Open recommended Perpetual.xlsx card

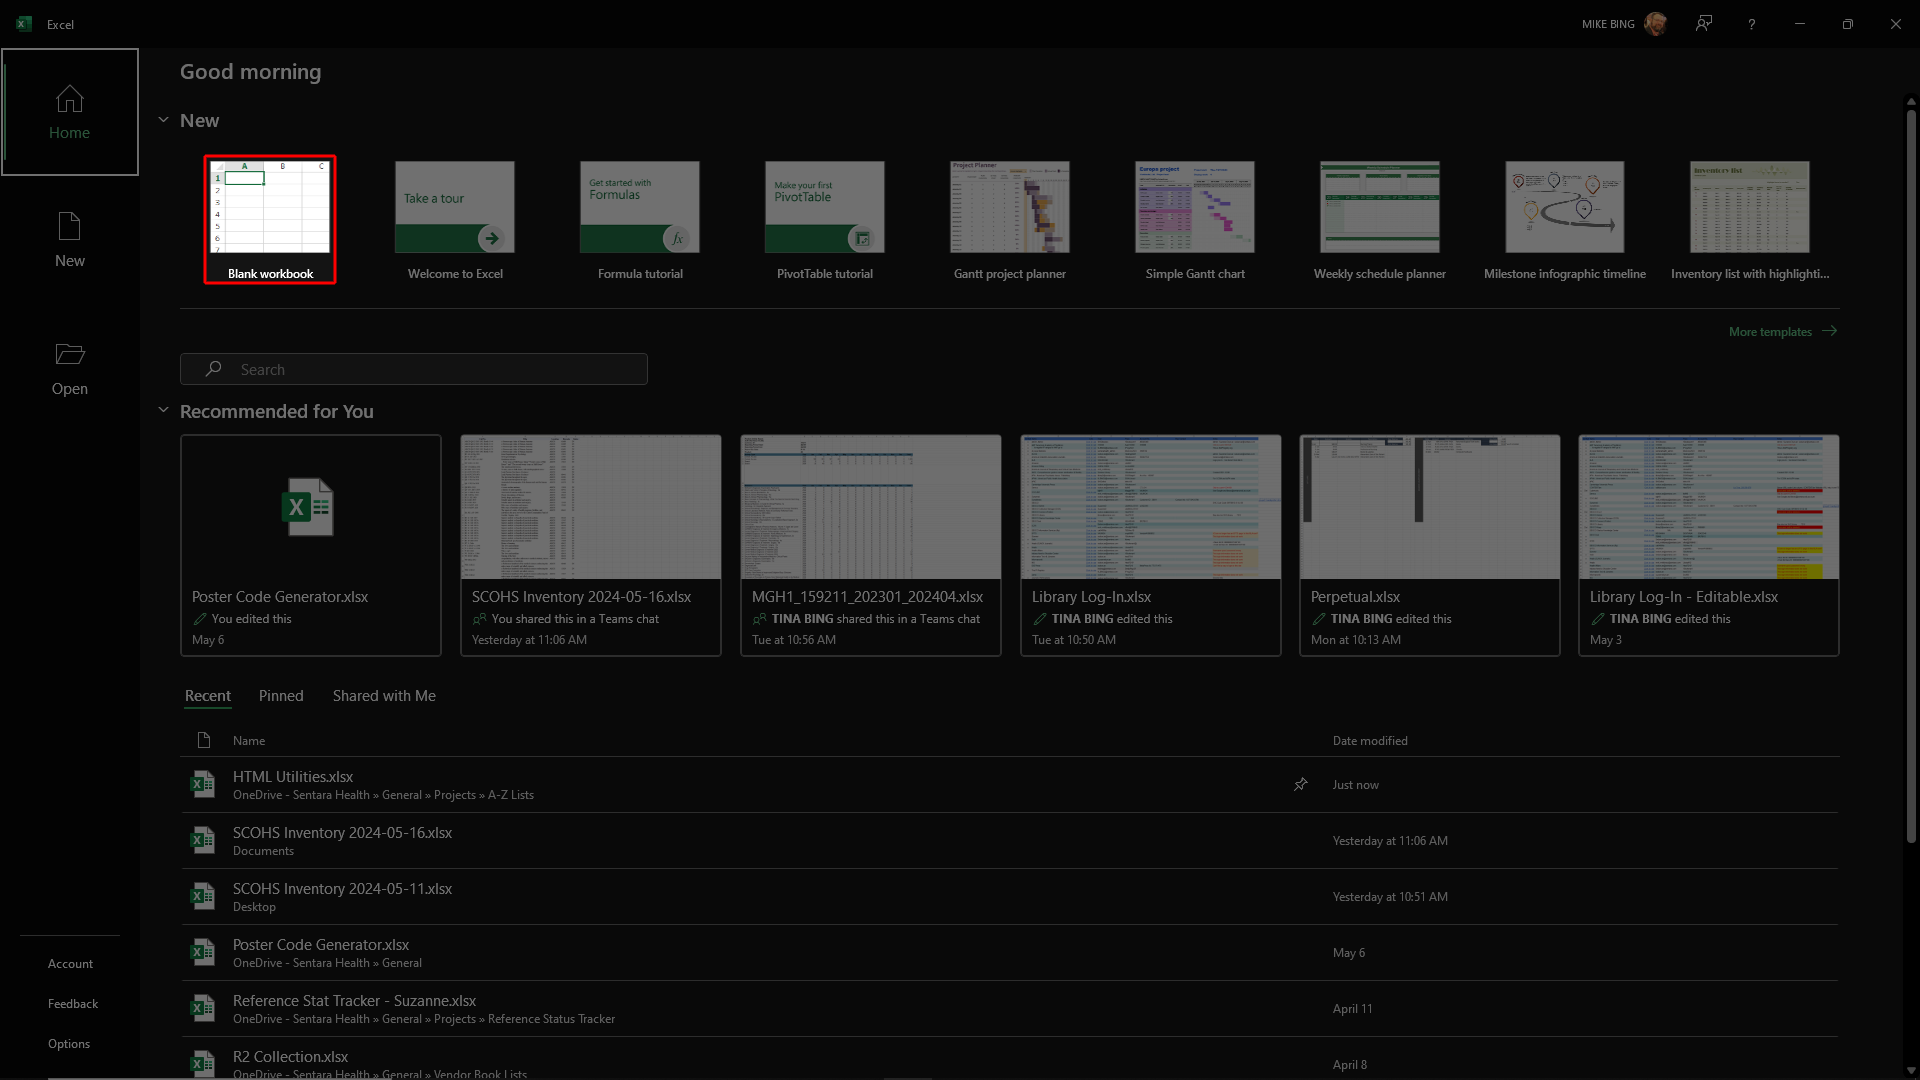[x=1430, y=545]
